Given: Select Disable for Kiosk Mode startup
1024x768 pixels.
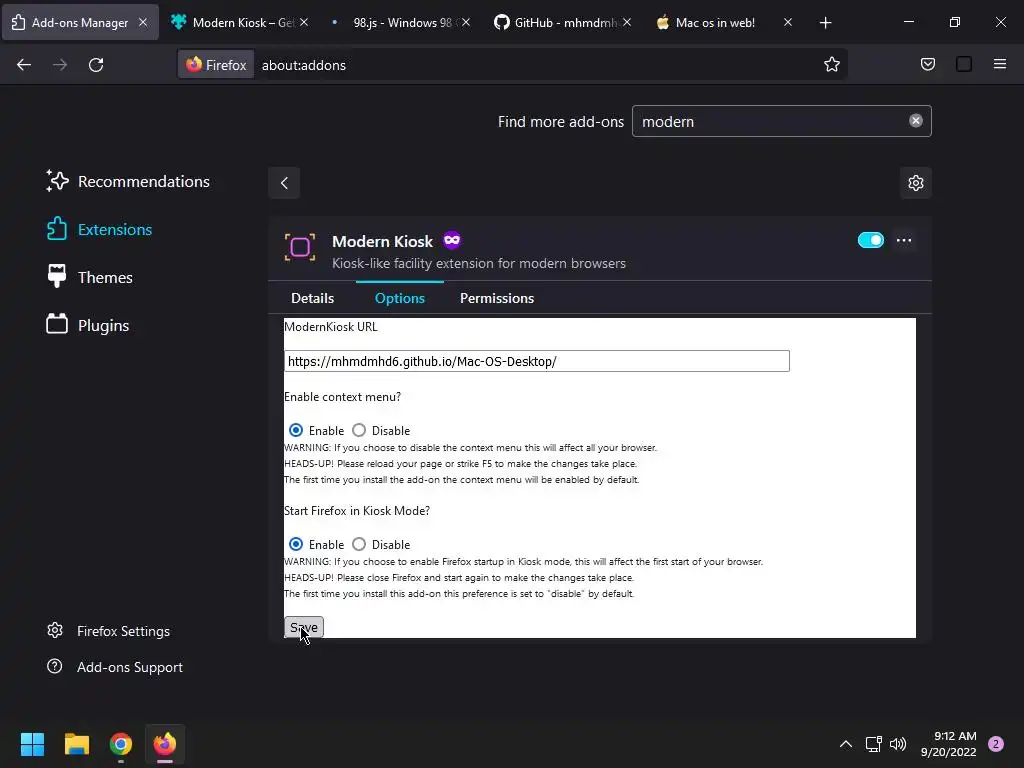Looking at the screenshot, I should click(x=359, y=544).
